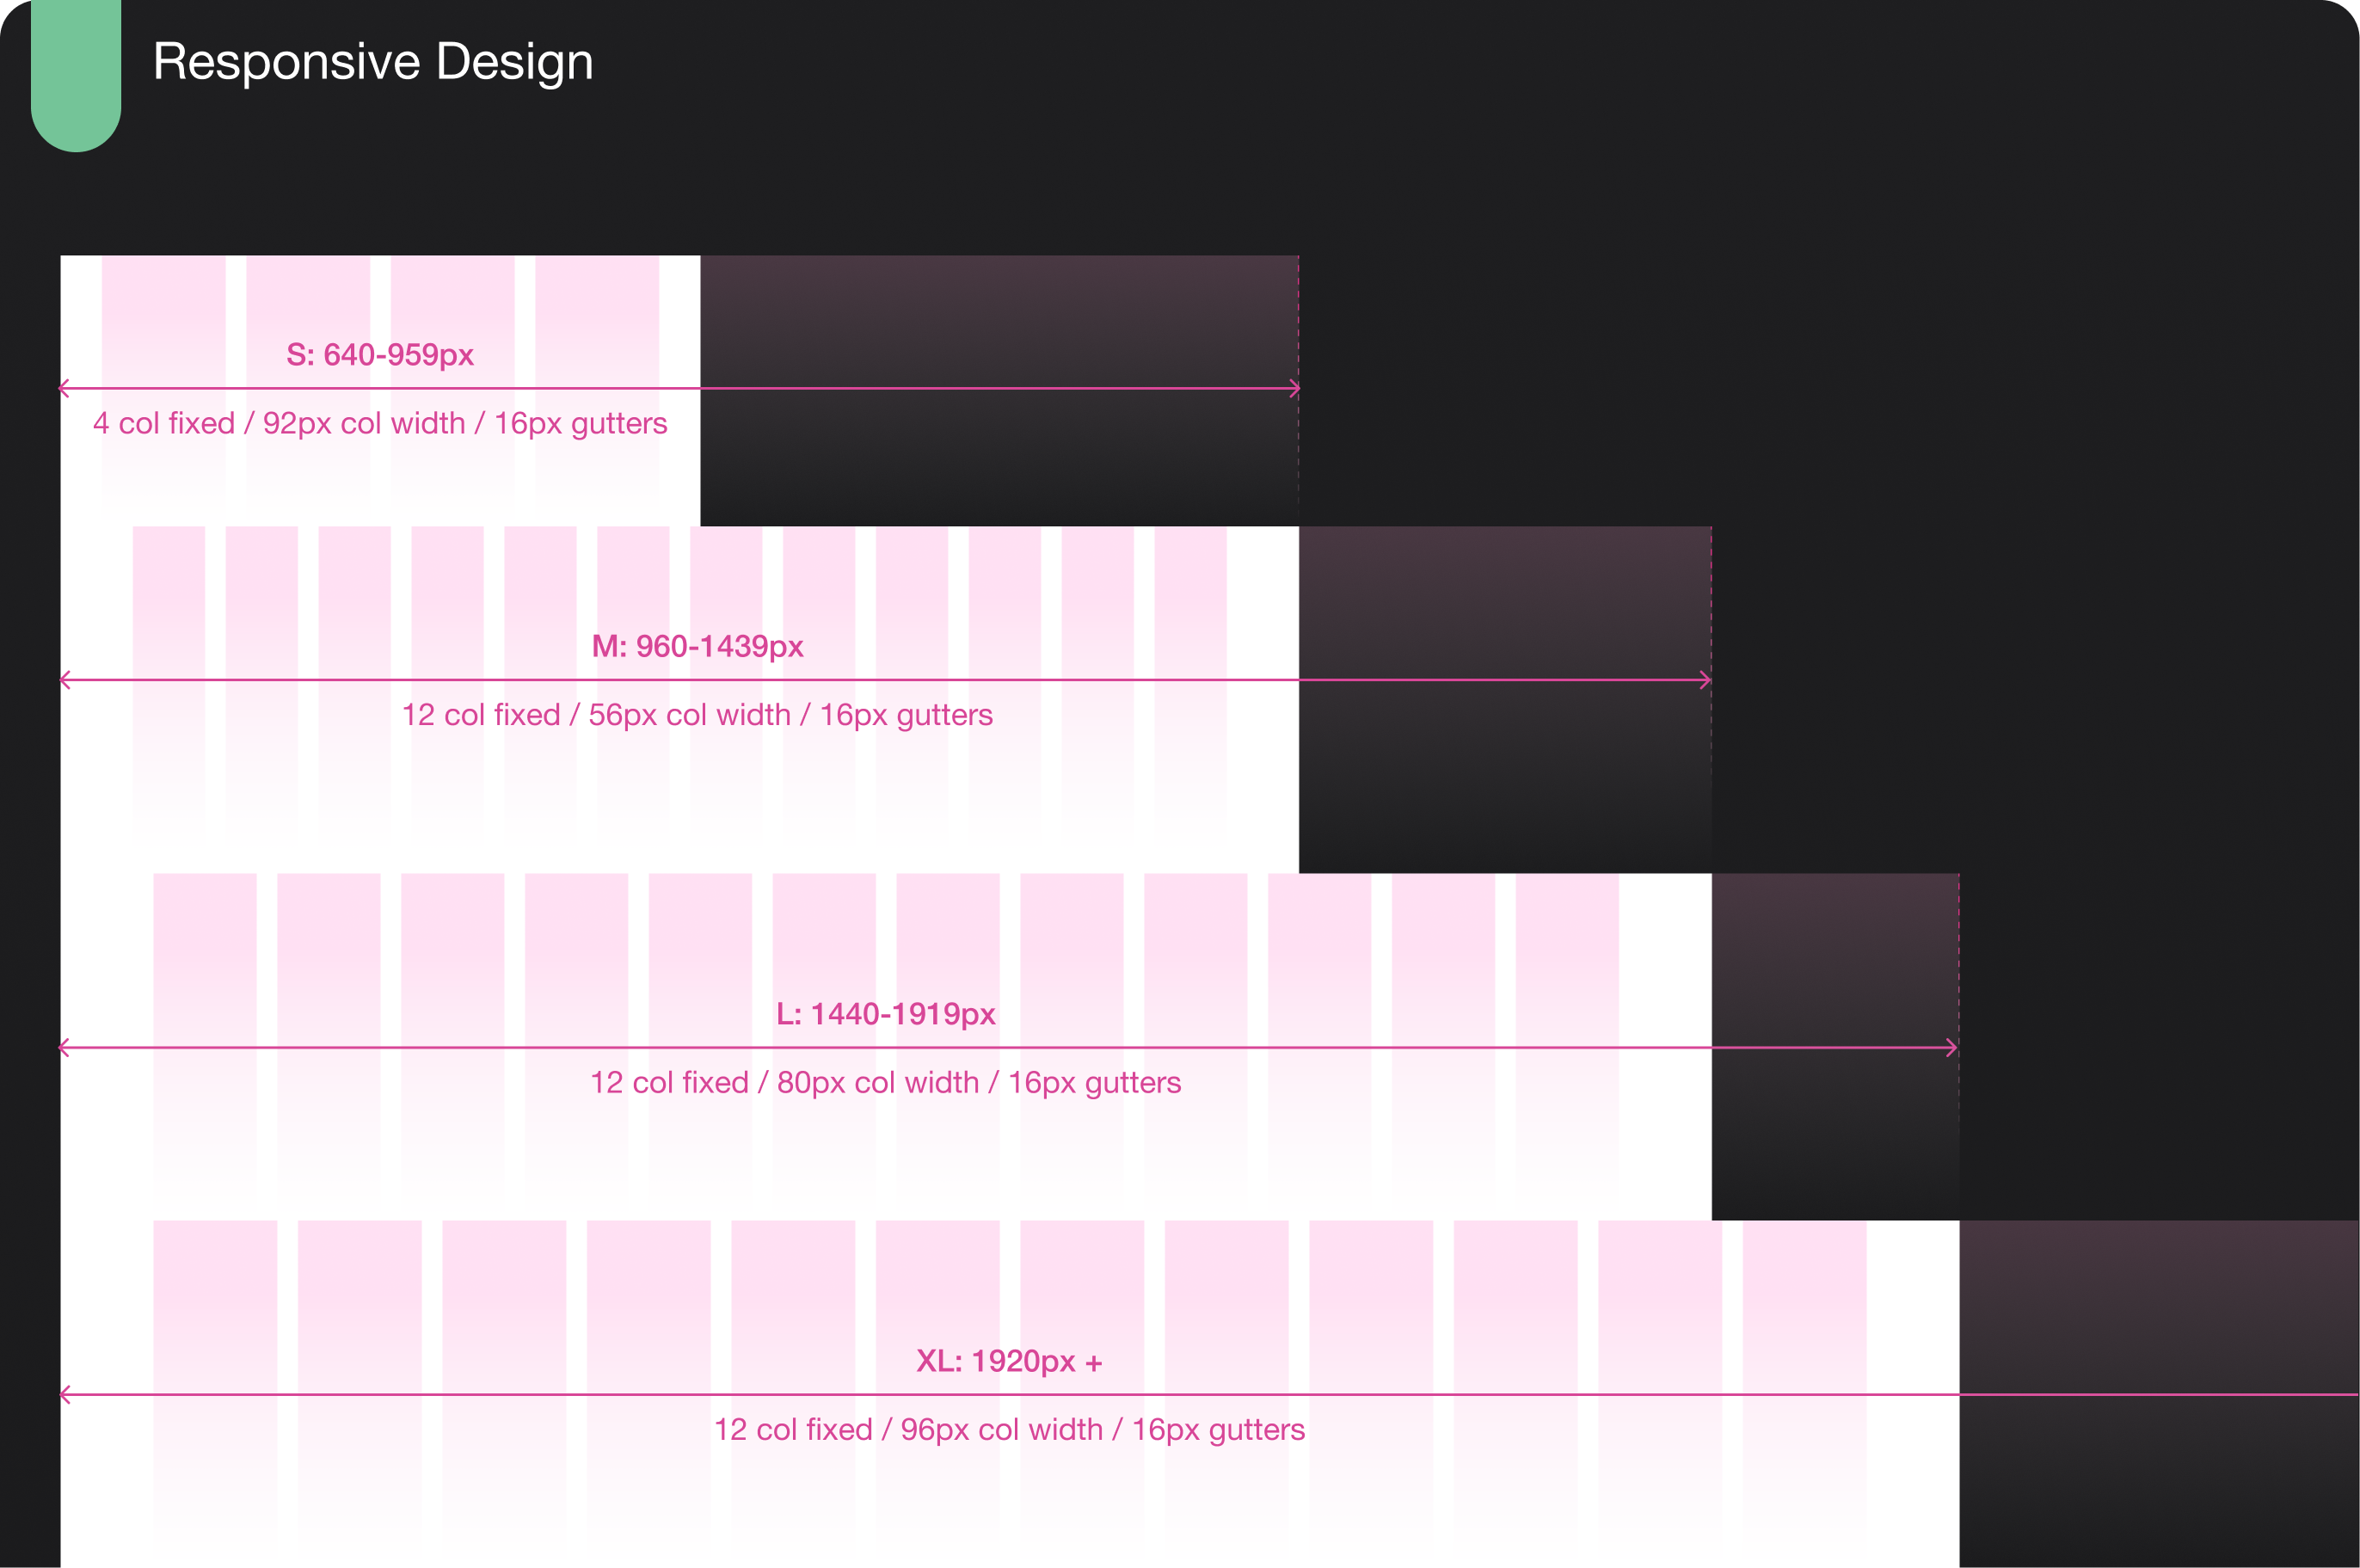Click the Responsive Design title

pos(373,62)
